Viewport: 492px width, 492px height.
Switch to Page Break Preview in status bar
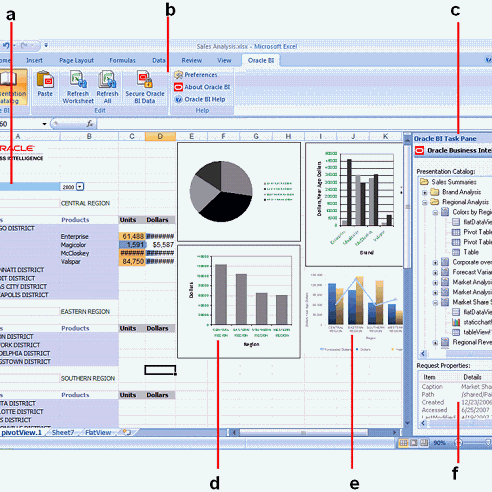point(424,443)
